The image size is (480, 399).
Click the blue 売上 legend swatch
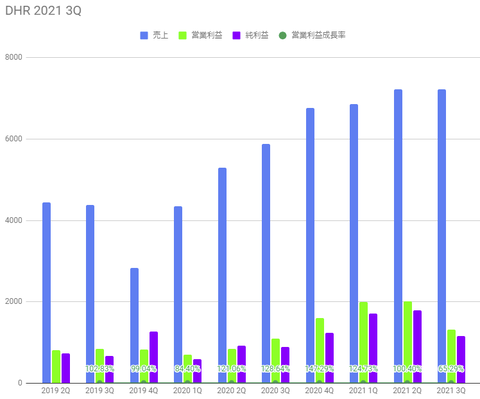pos(144,35)
